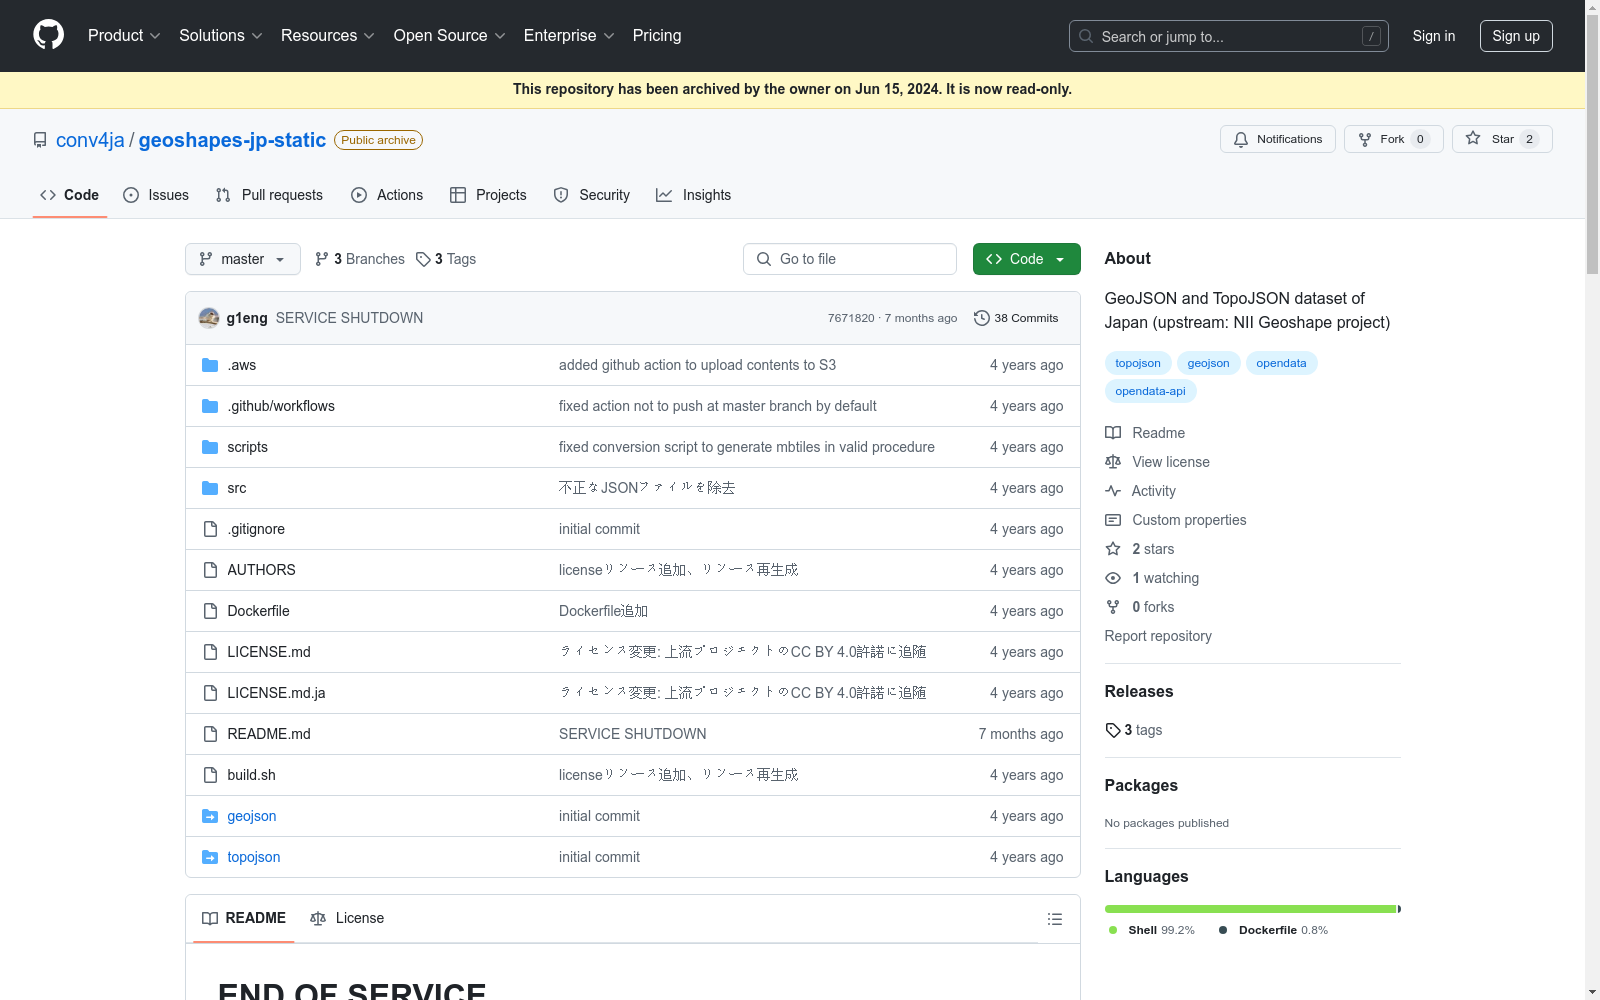
Task: Open the LICENSE.md.ja file
Action: [x=276, y=693]
